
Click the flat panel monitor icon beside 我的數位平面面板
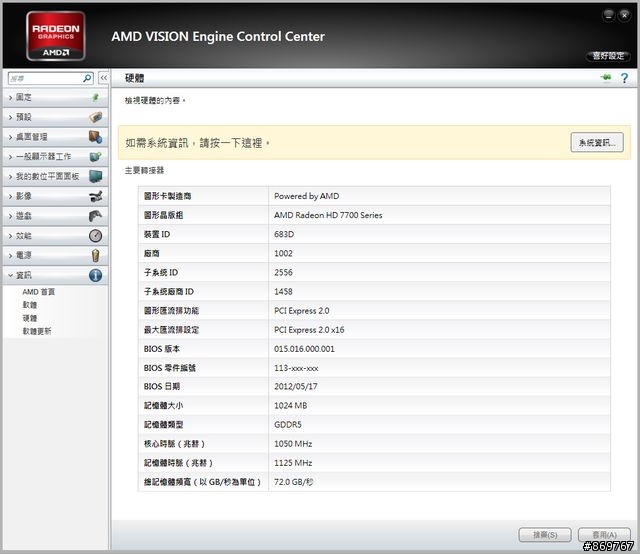tap(96, 176)
